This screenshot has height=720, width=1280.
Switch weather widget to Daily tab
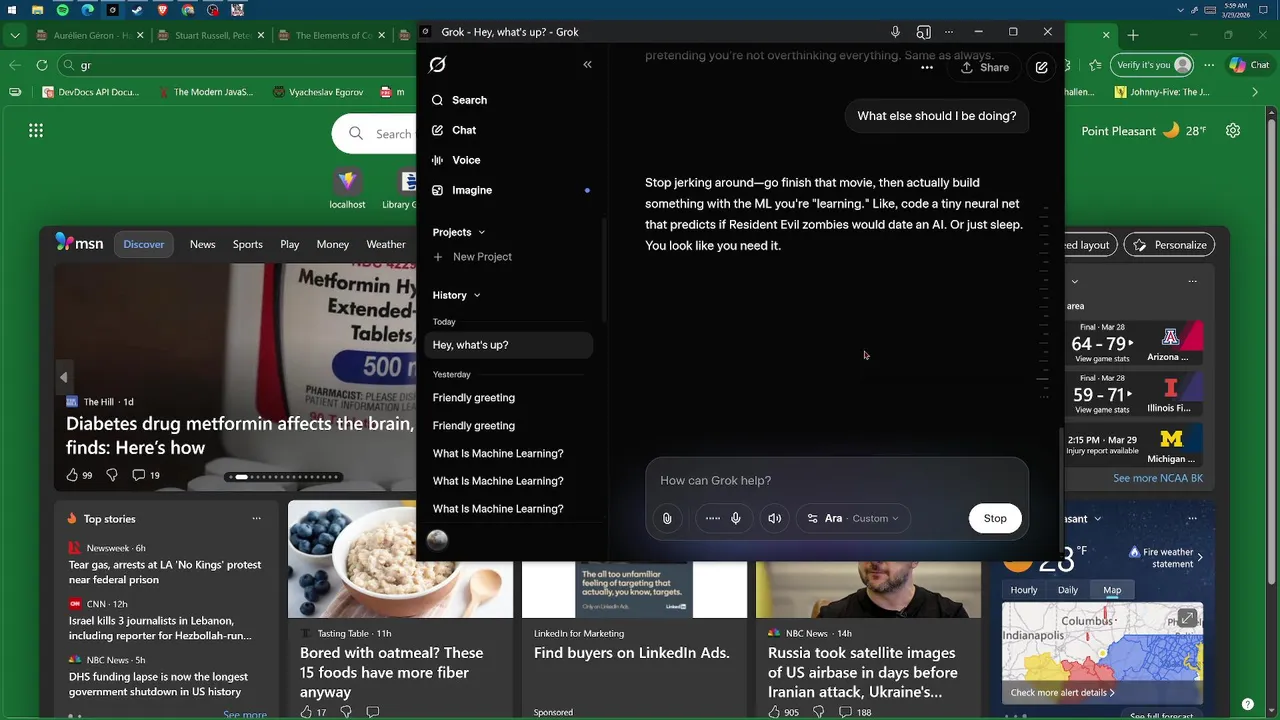click(1068, 590)
